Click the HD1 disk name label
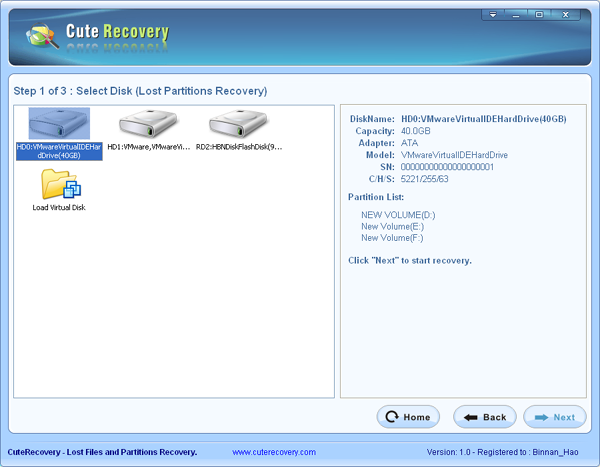Viewport: 600px width, 467px height. click(149, 147)
